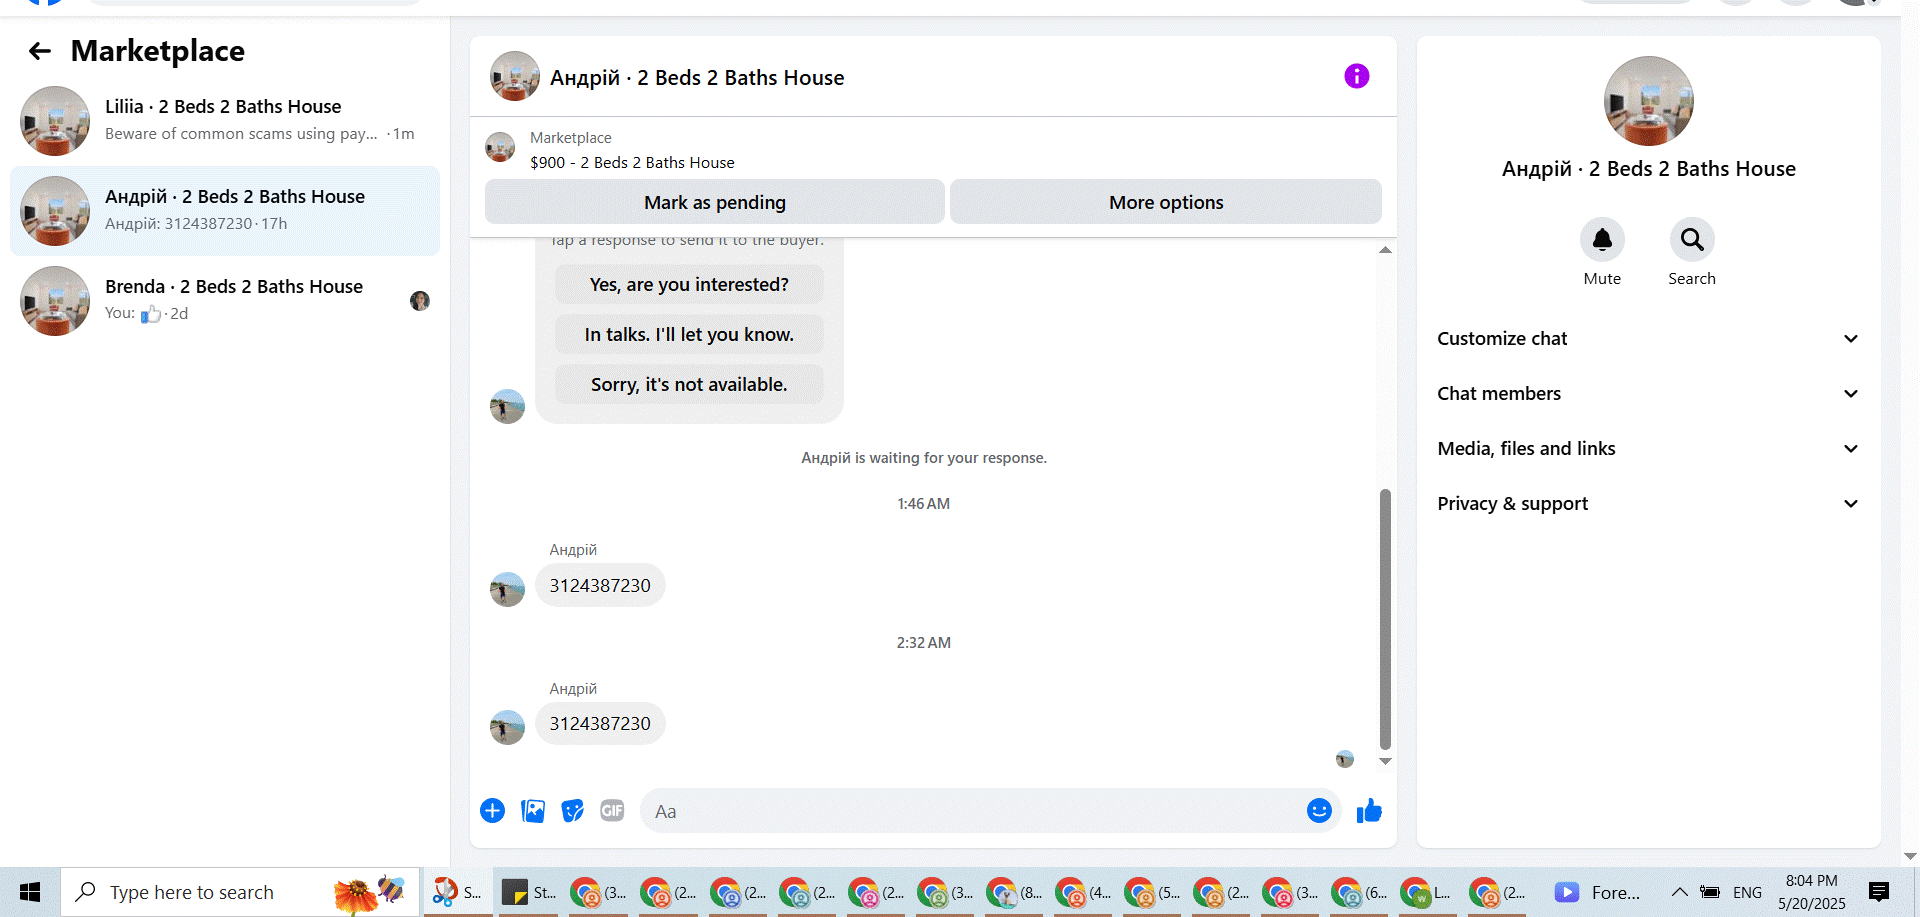Expand Media, files and links
1920x917 pixels.
pos(1648,449)
